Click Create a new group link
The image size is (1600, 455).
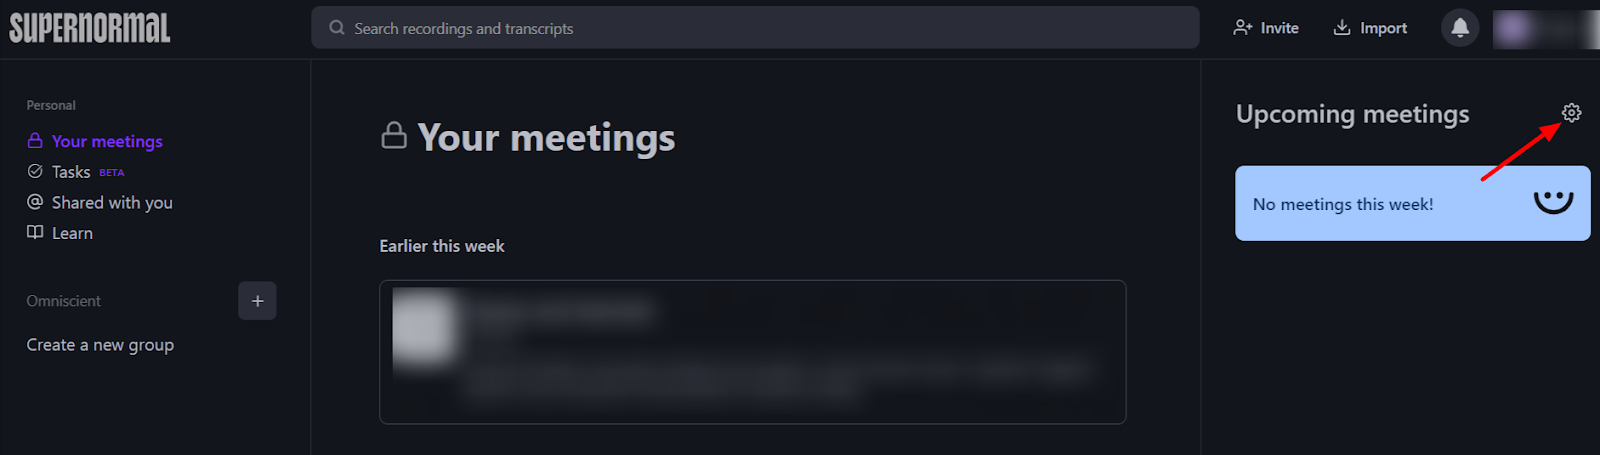[x=100, y=345]
